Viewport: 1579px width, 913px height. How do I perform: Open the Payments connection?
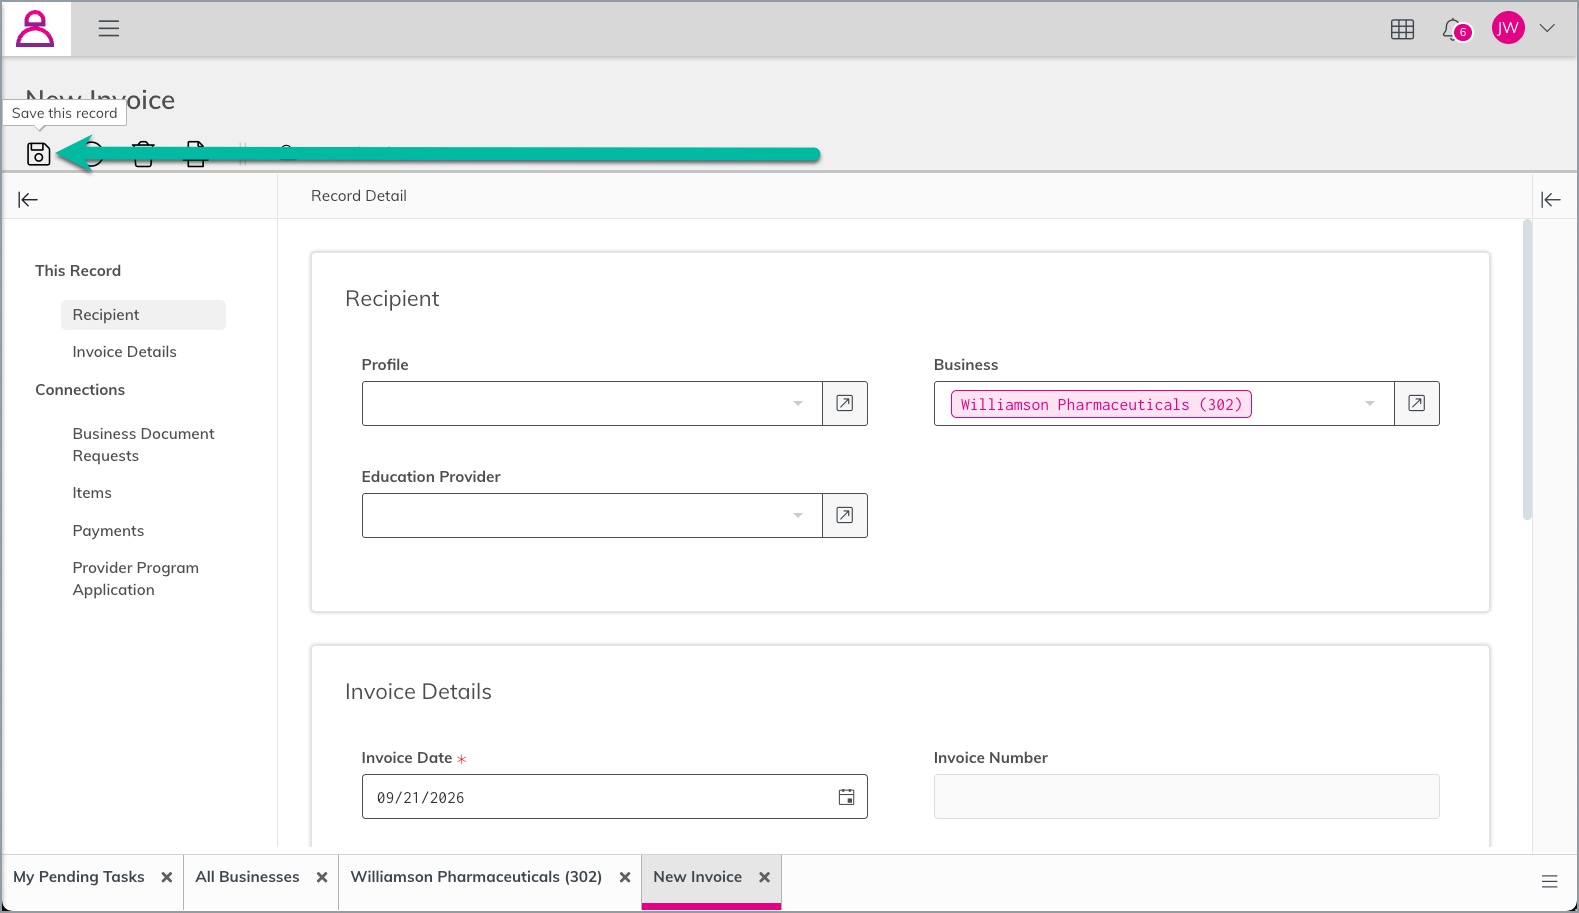coord(108,531)
